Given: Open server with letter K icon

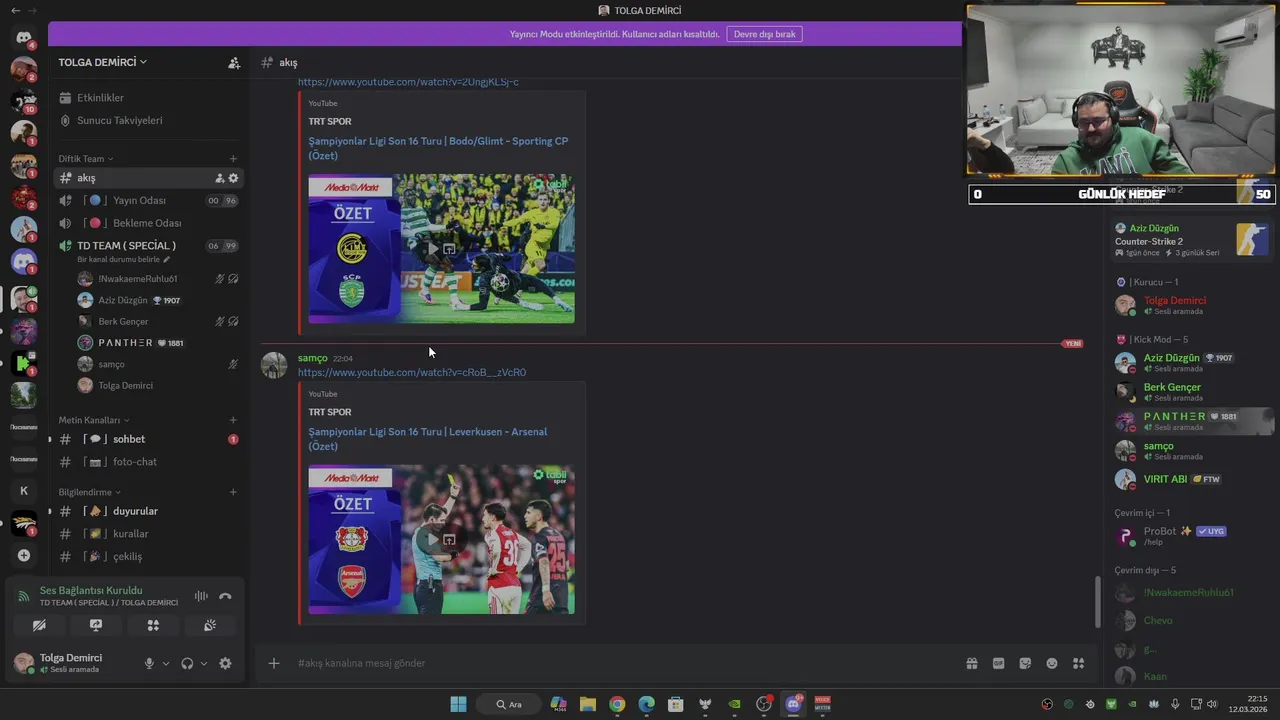Looking at the screenshot, I should [x=24, y=490].
